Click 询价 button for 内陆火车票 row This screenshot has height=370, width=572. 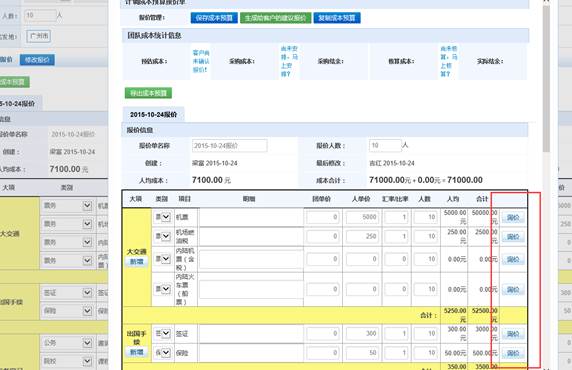[513, 290]
